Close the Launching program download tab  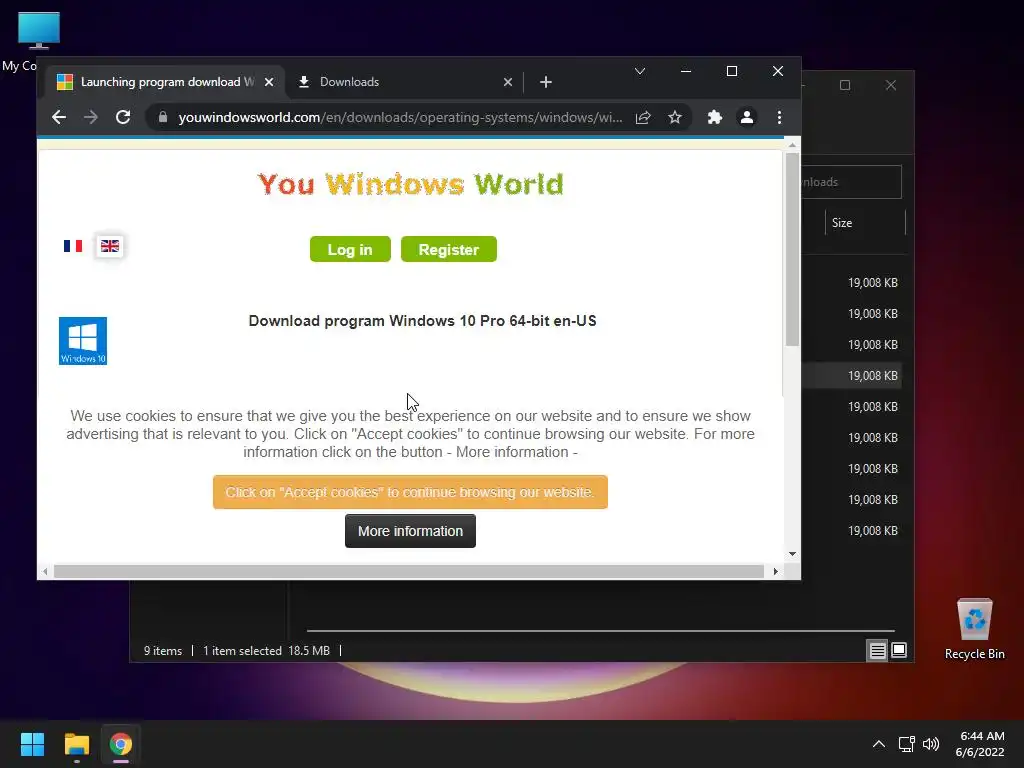[268, 82]
